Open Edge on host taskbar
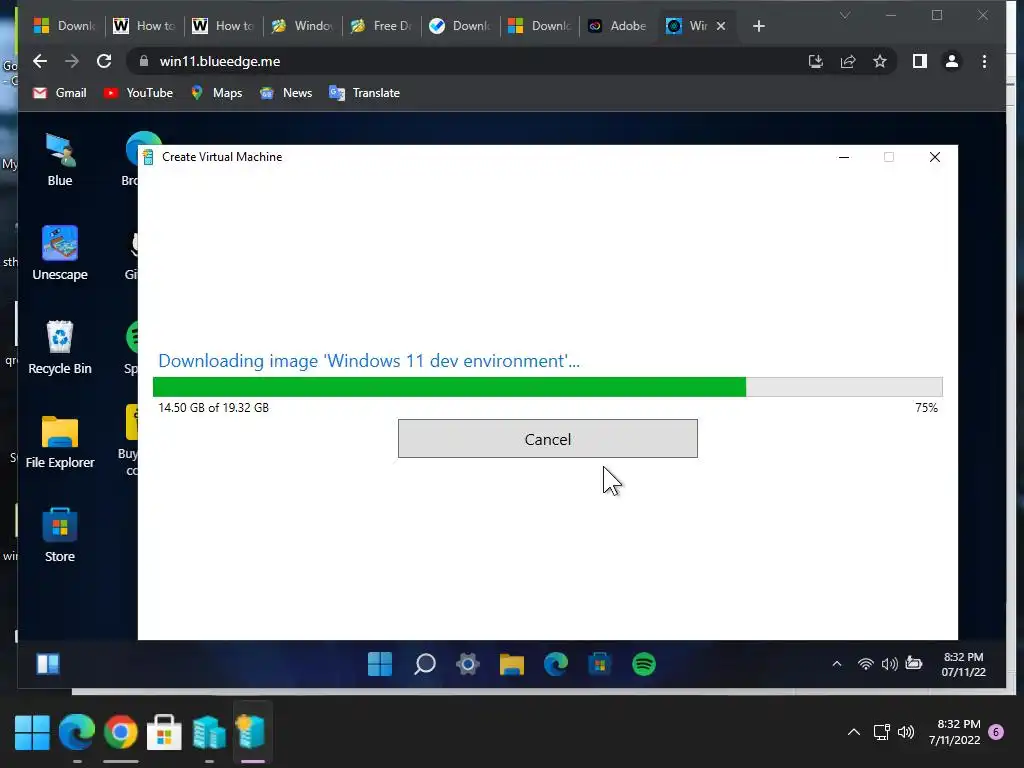 [x=76, y=733]
